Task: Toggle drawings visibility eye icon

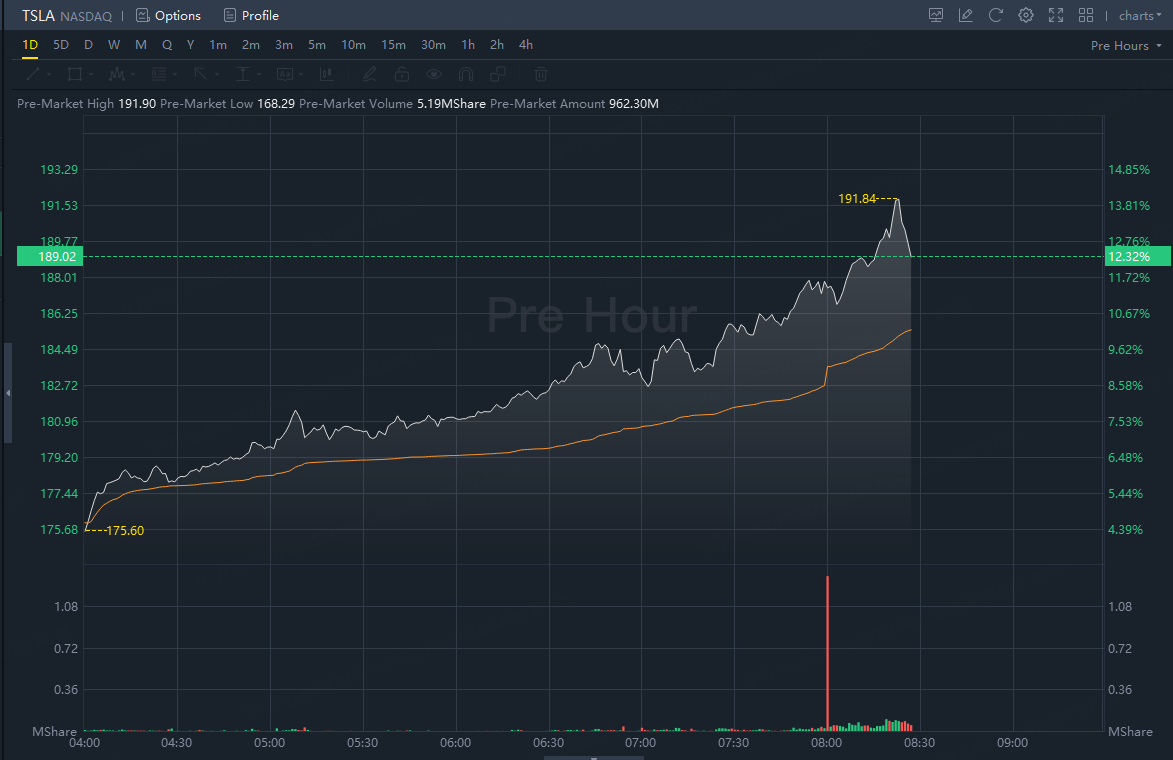Action: tap(434, 74)
